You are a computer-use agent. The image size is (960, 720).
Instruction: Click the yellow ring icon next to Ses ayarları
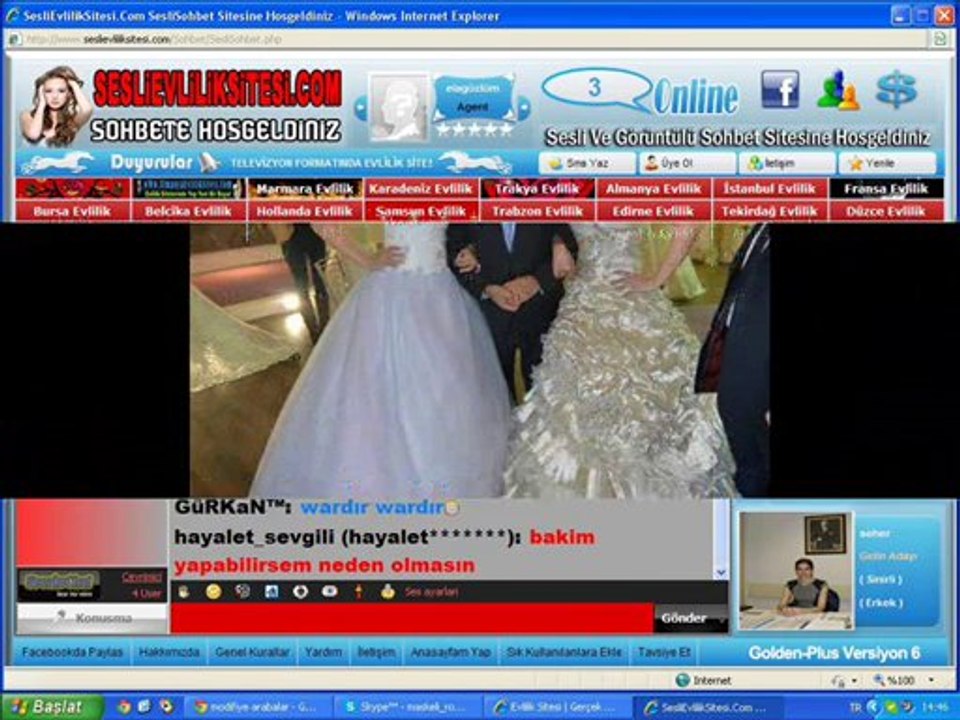387,591
